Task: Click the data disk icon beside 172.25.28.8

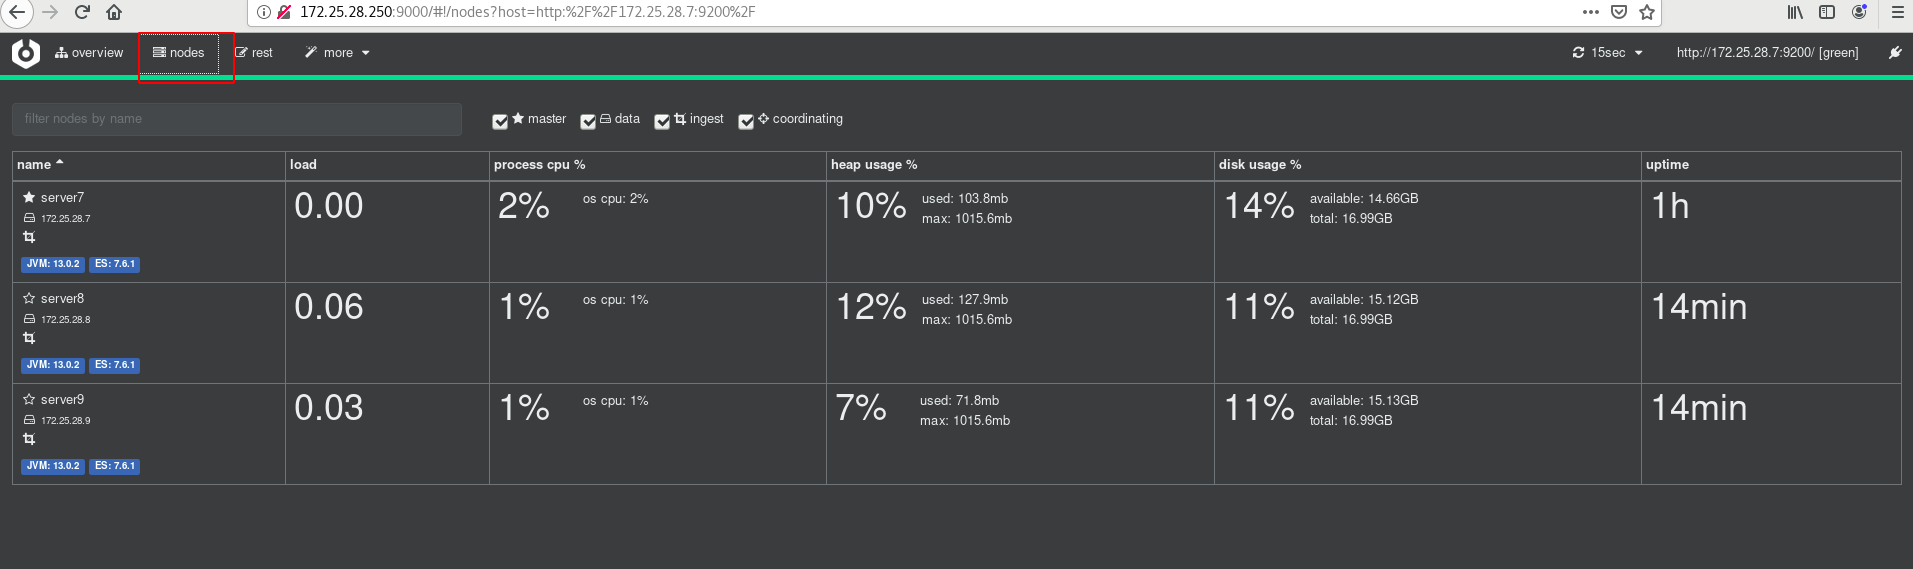Action: [29, 319]
